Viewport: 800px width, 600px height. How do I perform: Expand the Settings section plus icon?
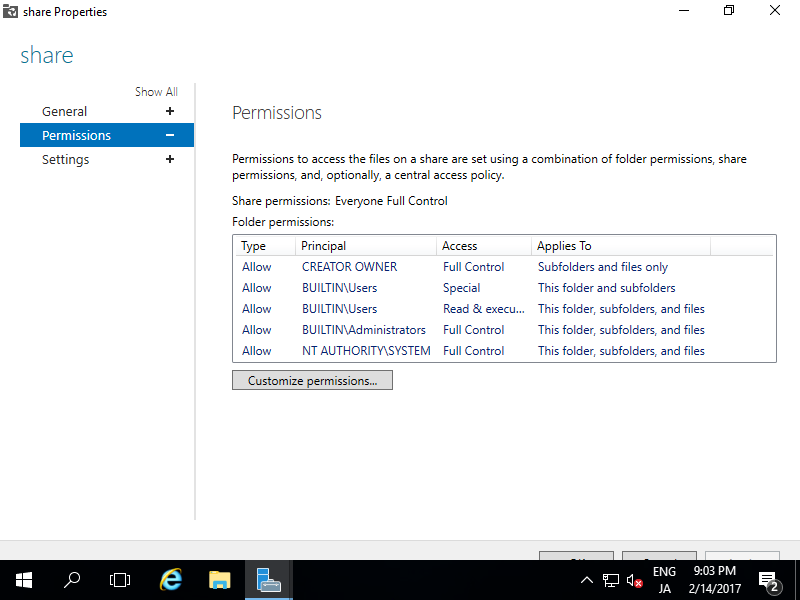pyautogui.click(x=170, y=159)
